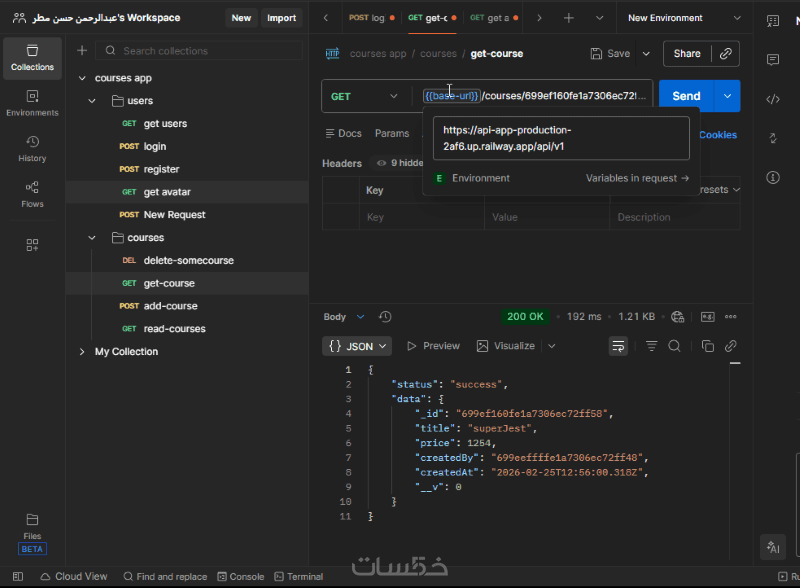Click the configure sidebar apps icon
The height and width of the screenshot is (588, 800).
click(x=32, y=245)
